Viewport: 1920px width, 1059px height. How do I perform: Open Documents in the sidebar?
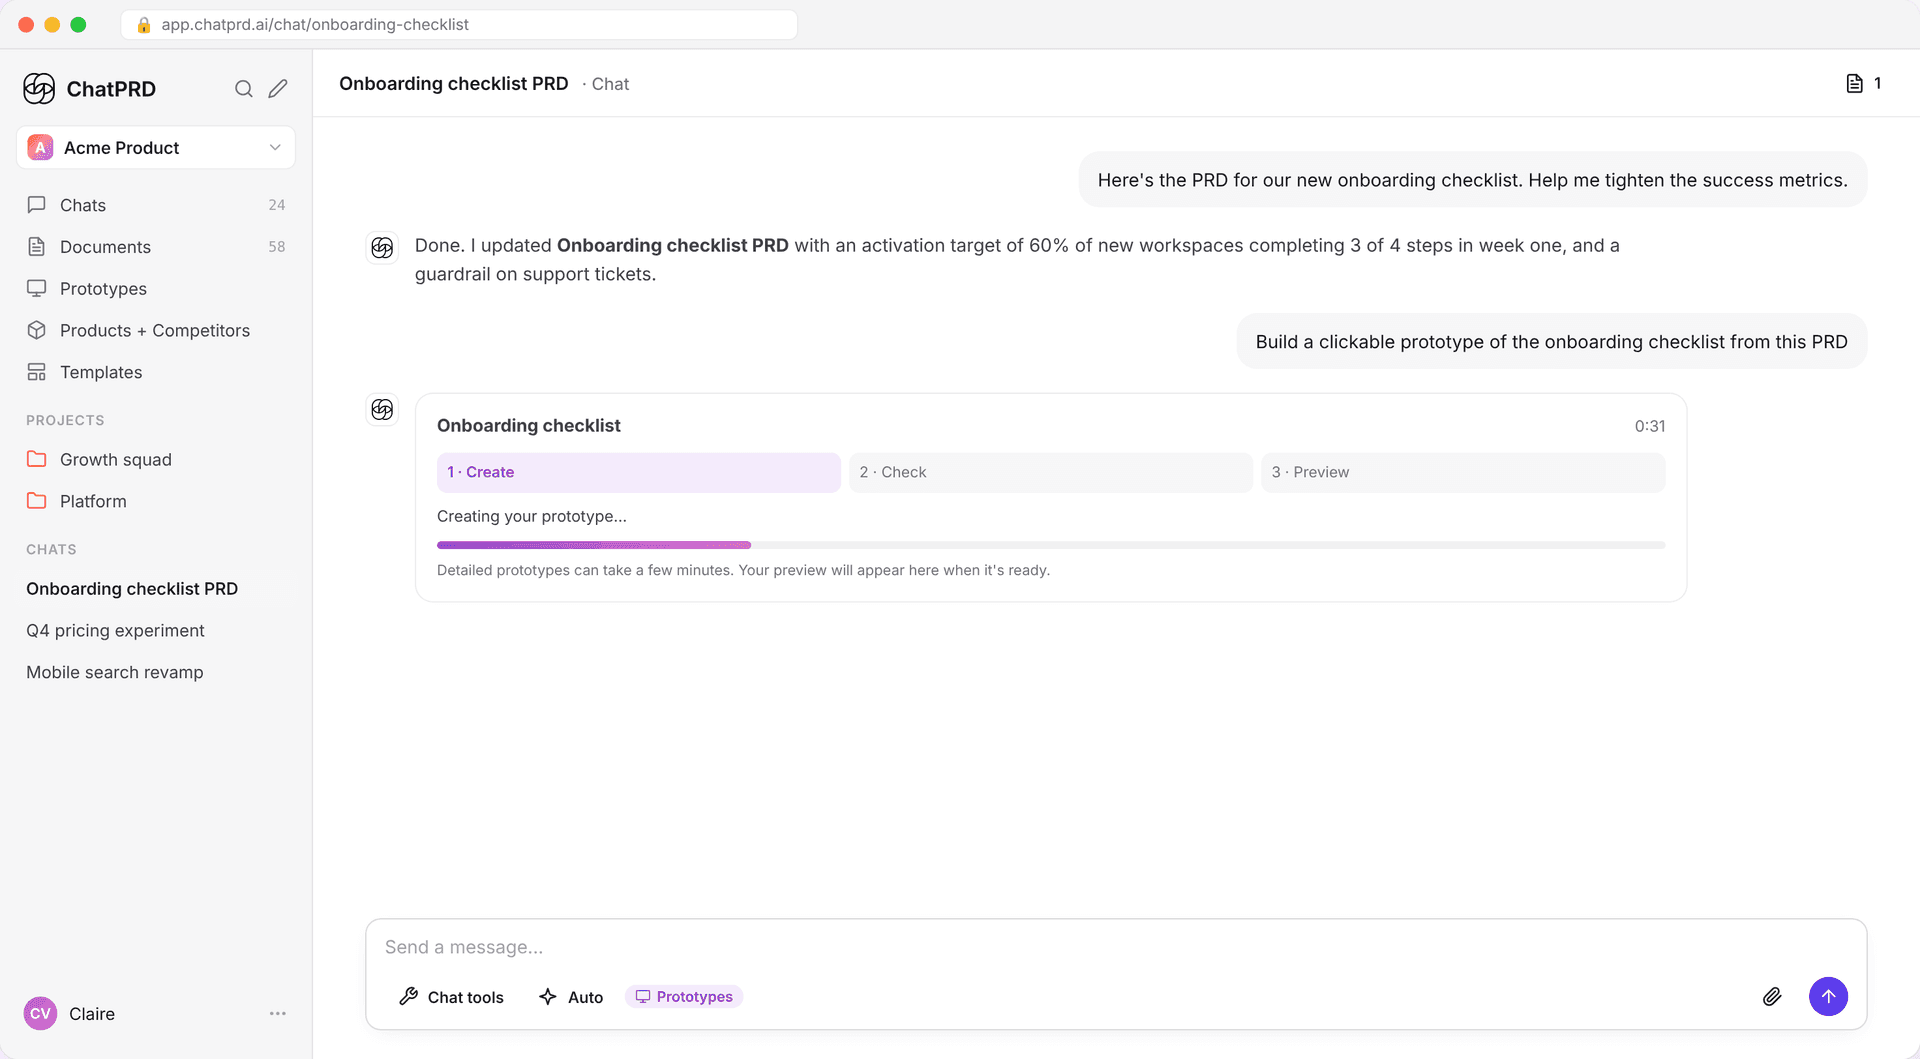156,247
